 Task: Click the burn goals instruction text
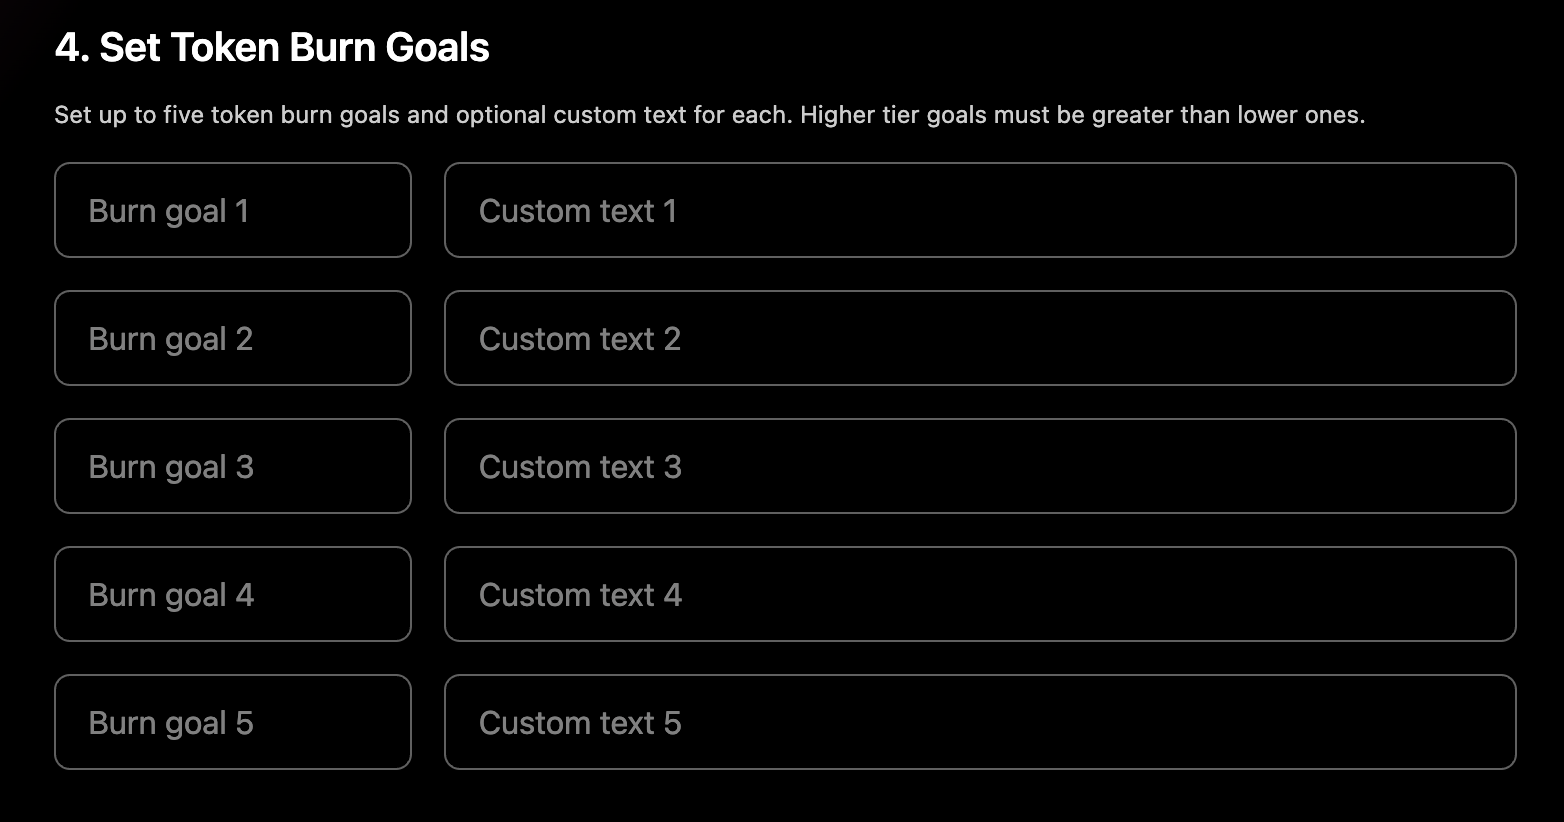pyautogui.click(x=709, y=115)
